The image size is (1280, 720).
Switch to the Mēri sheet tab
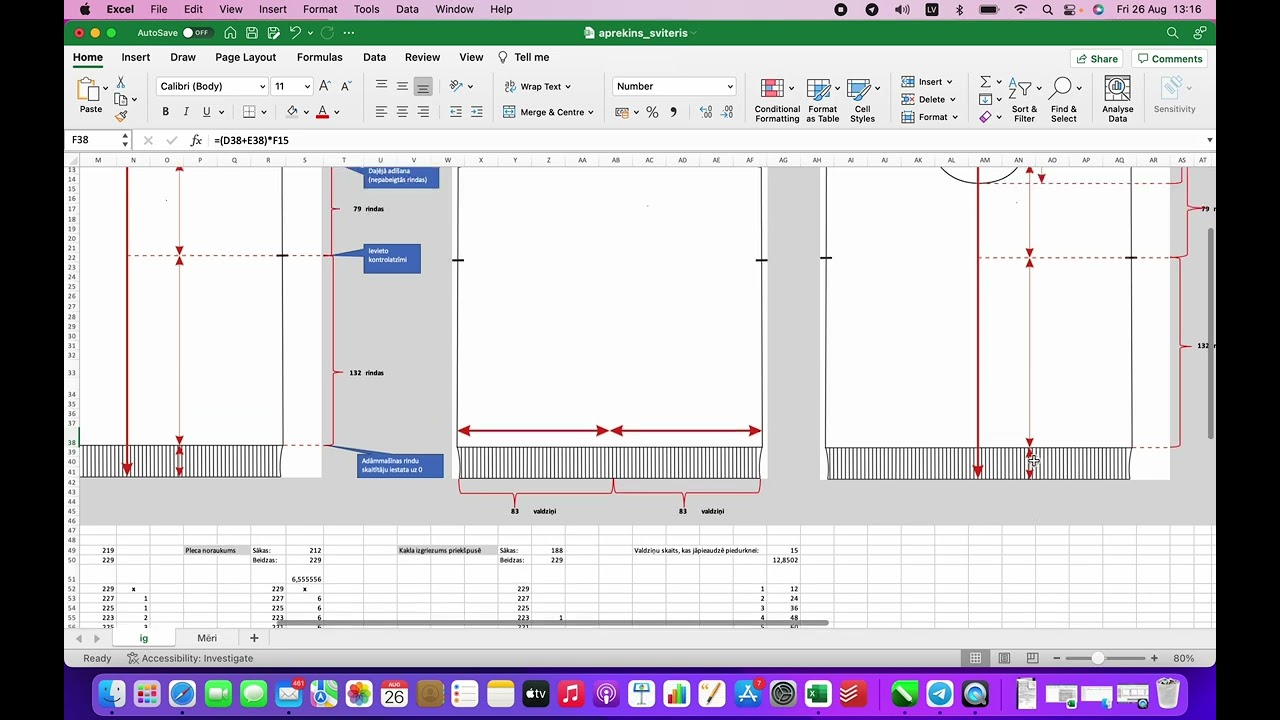(x=207, y=638)
